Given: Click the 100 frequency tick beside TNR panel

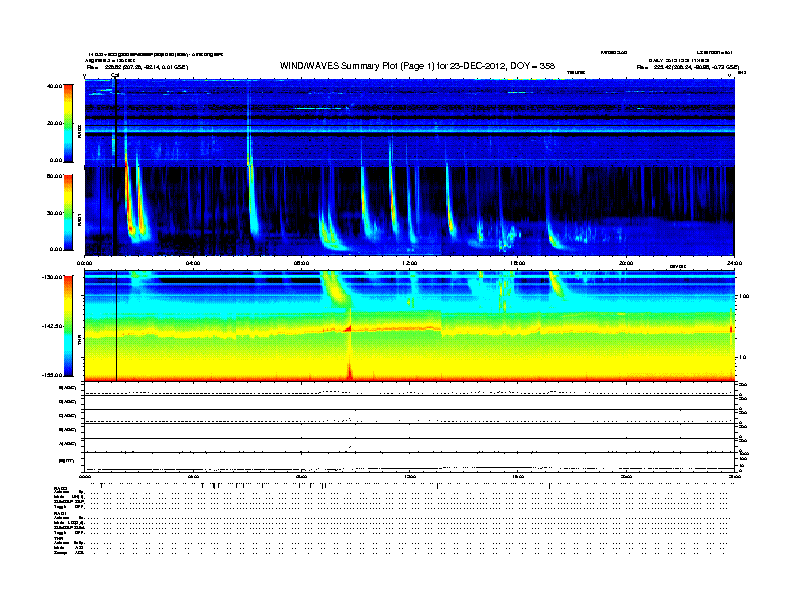Looking at the screenshot, I should pos(744,296).
